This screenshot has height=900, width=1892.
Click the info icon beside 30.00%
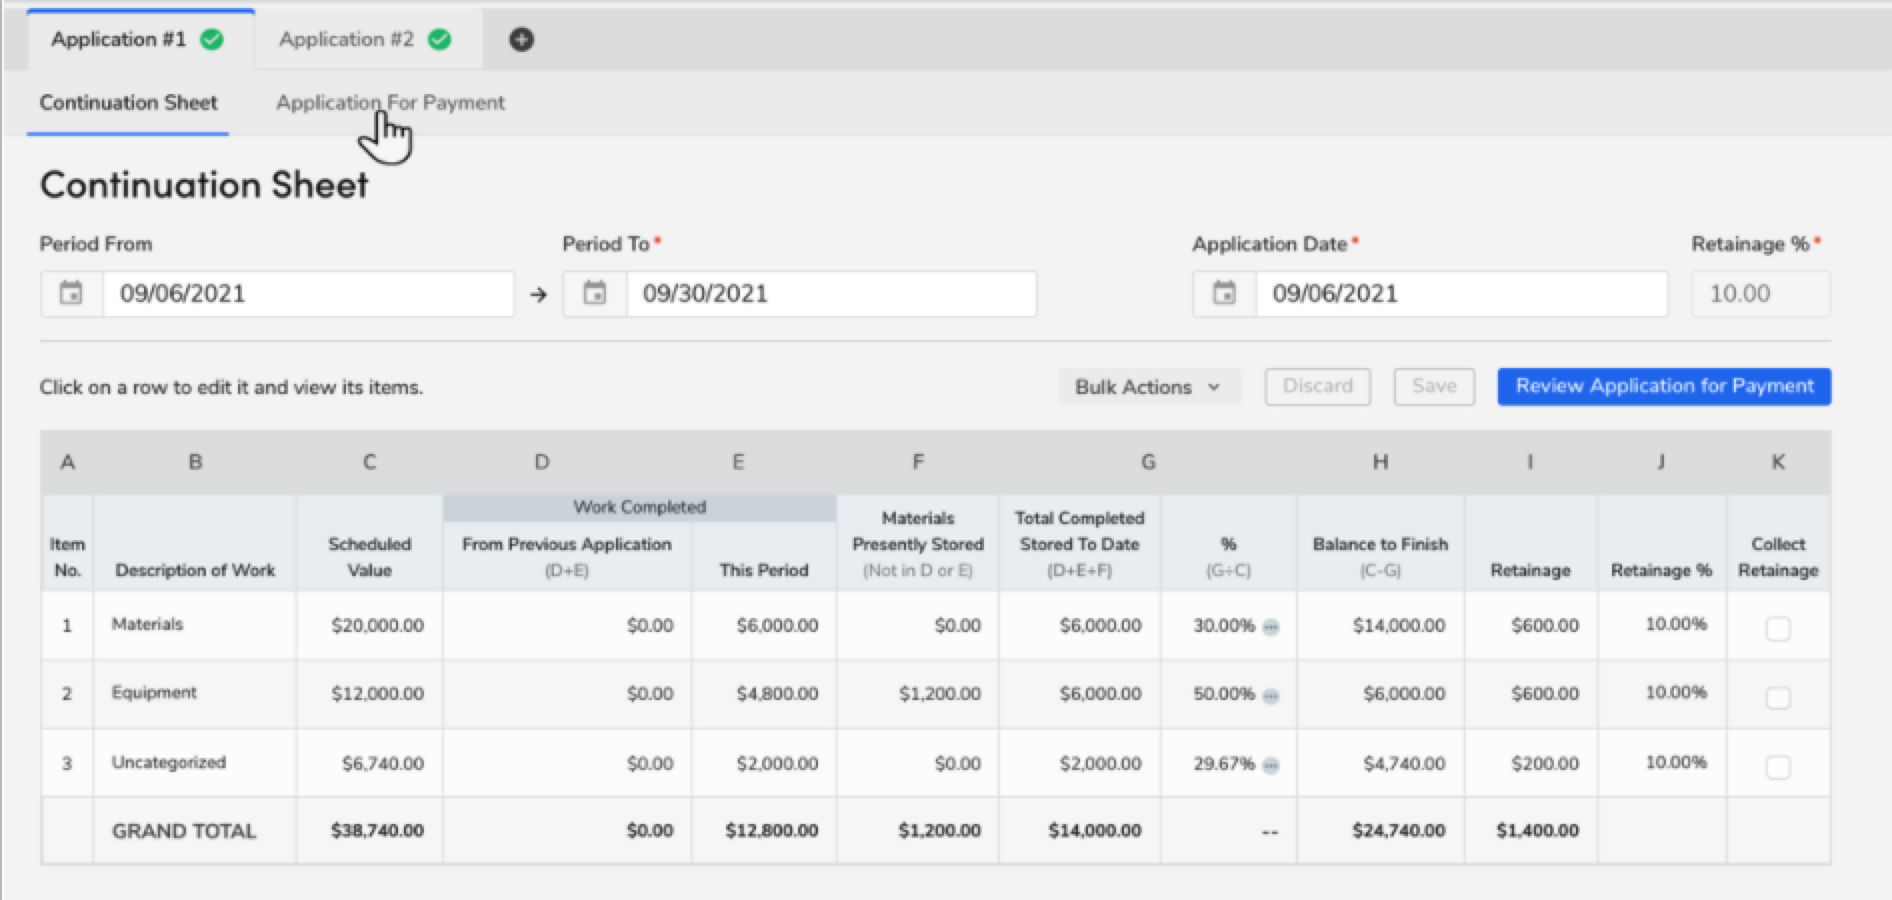pyautogui.click(x=1271, y=627)
